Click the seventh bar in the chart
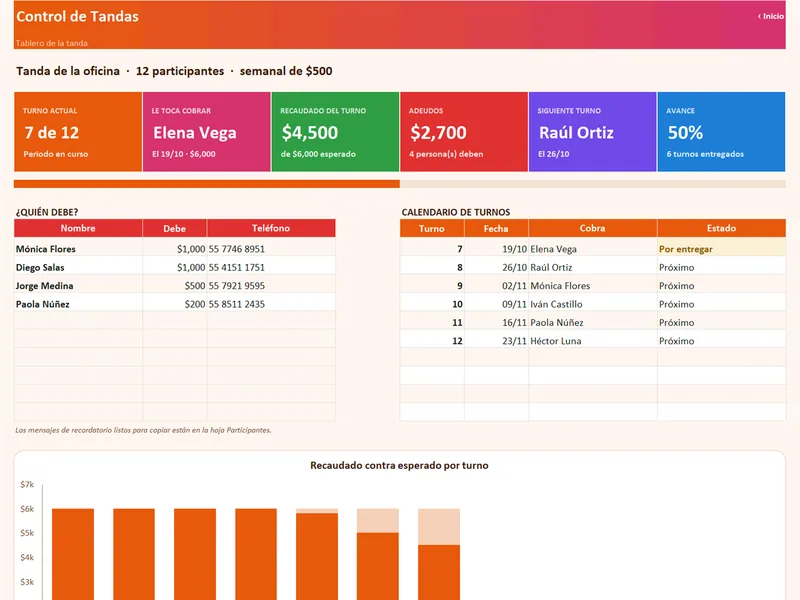 point(439,571)
